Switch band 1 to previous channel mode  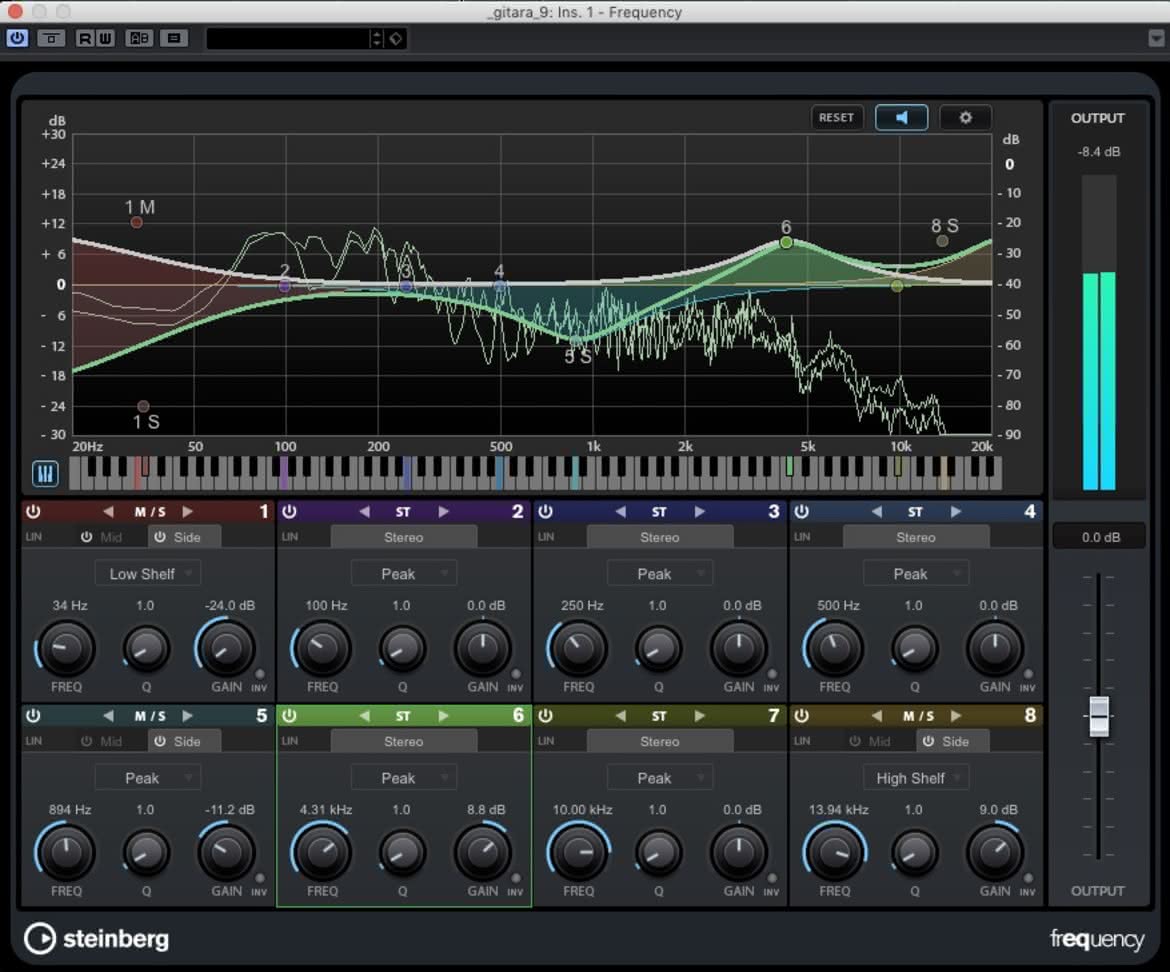point(108,512)
